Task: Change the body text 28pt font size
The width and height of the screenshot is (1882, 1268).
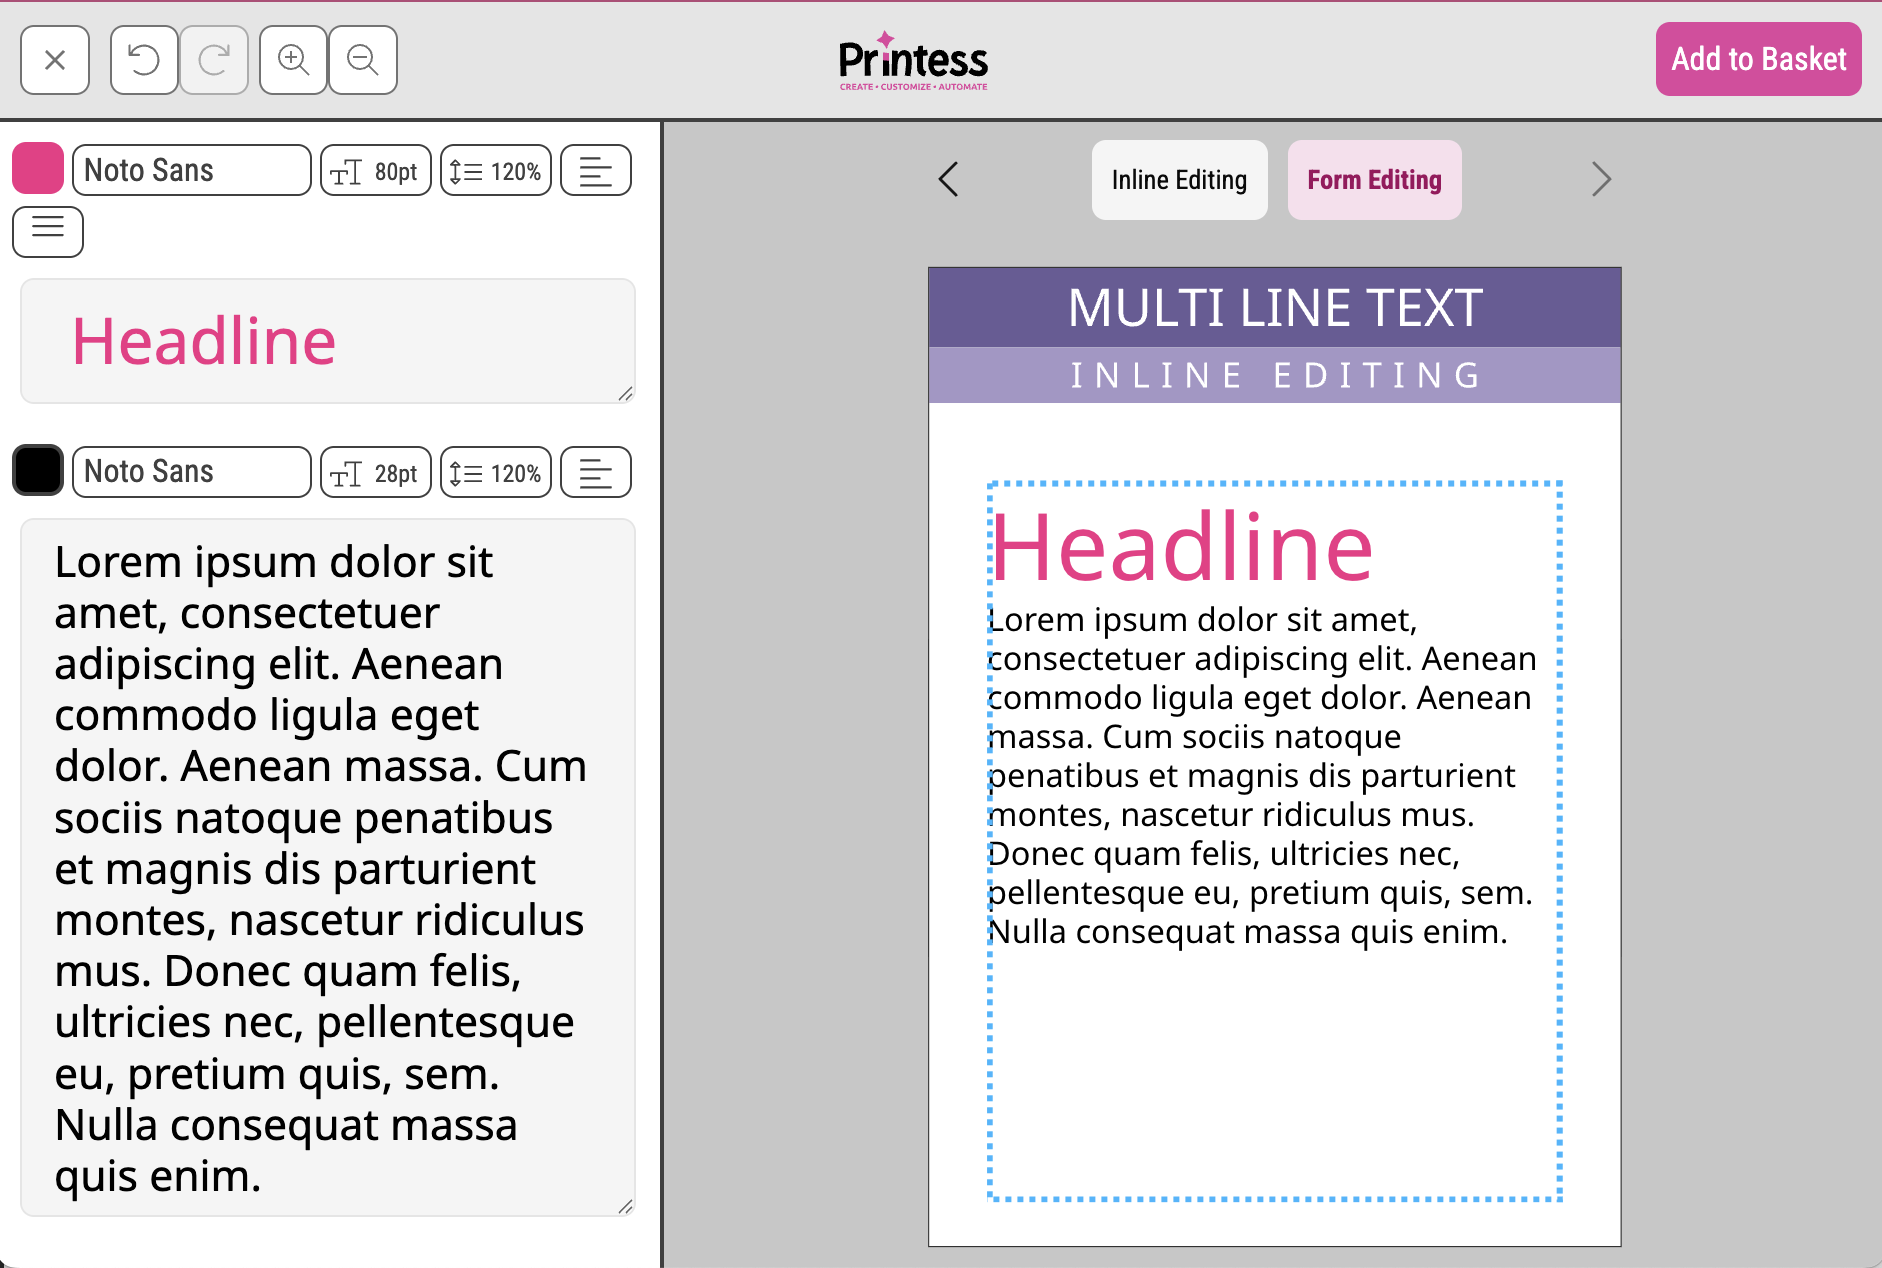Action: pos(376,473)
